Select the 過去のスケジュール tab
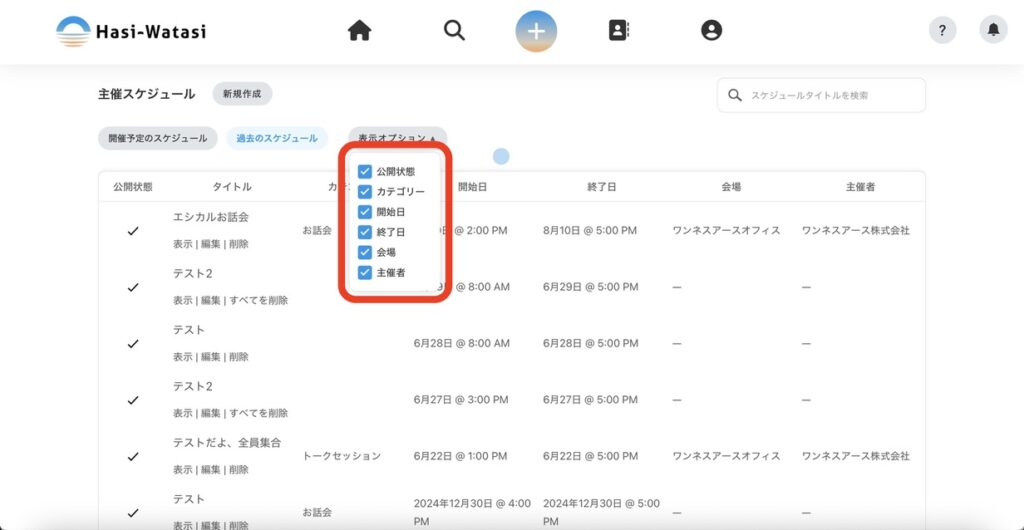Viewport: 1024px width, 530px height. click(x=277, y=138)
